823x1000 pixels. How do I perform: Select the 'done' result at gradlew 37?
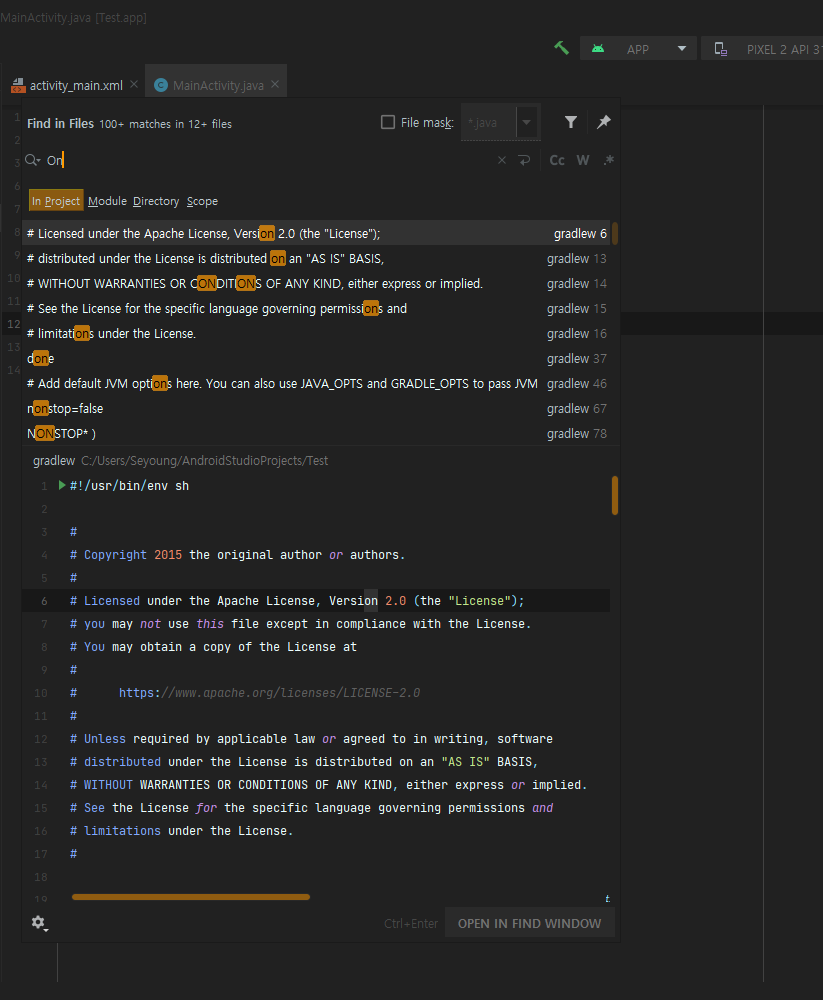tap(316, 358)
